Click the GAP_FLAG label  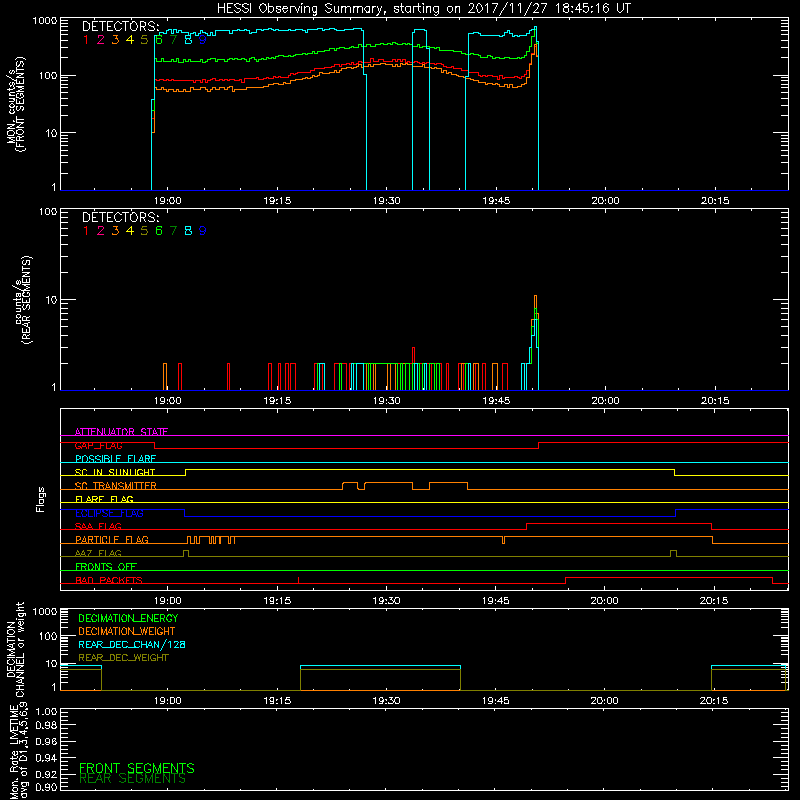pyautogui.click(x=98, y=445)
